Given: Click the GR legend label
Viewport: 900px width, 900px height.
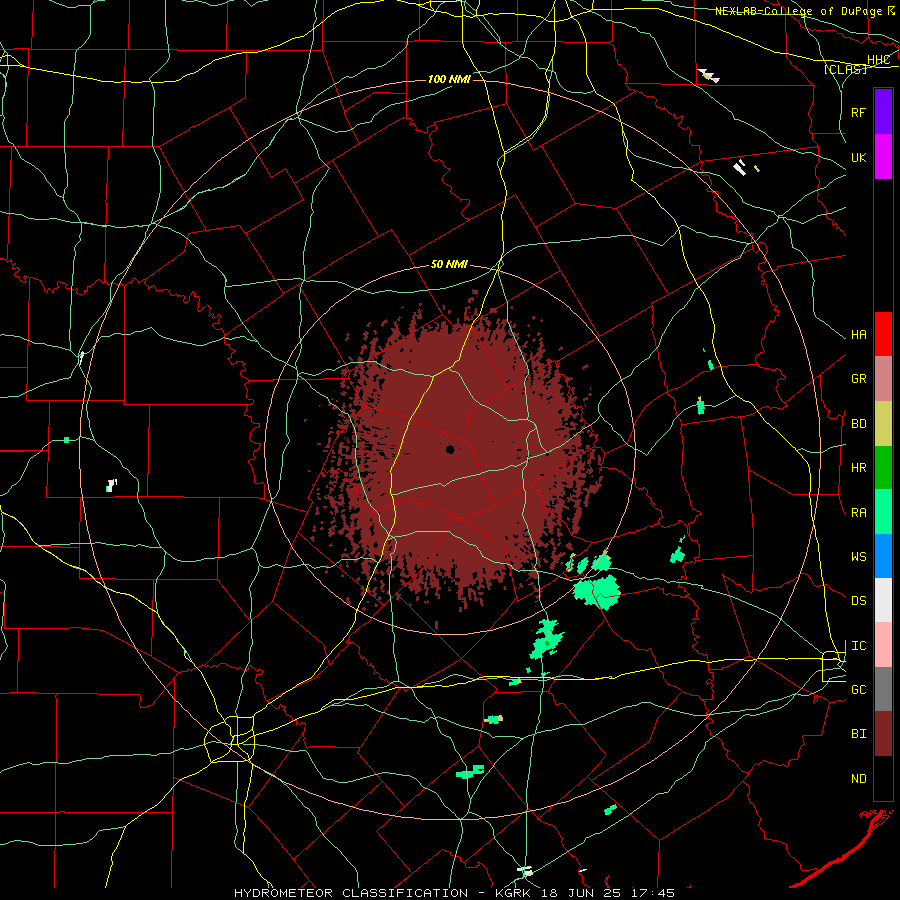Looking at the screenshot, I should tap(858, 379).
